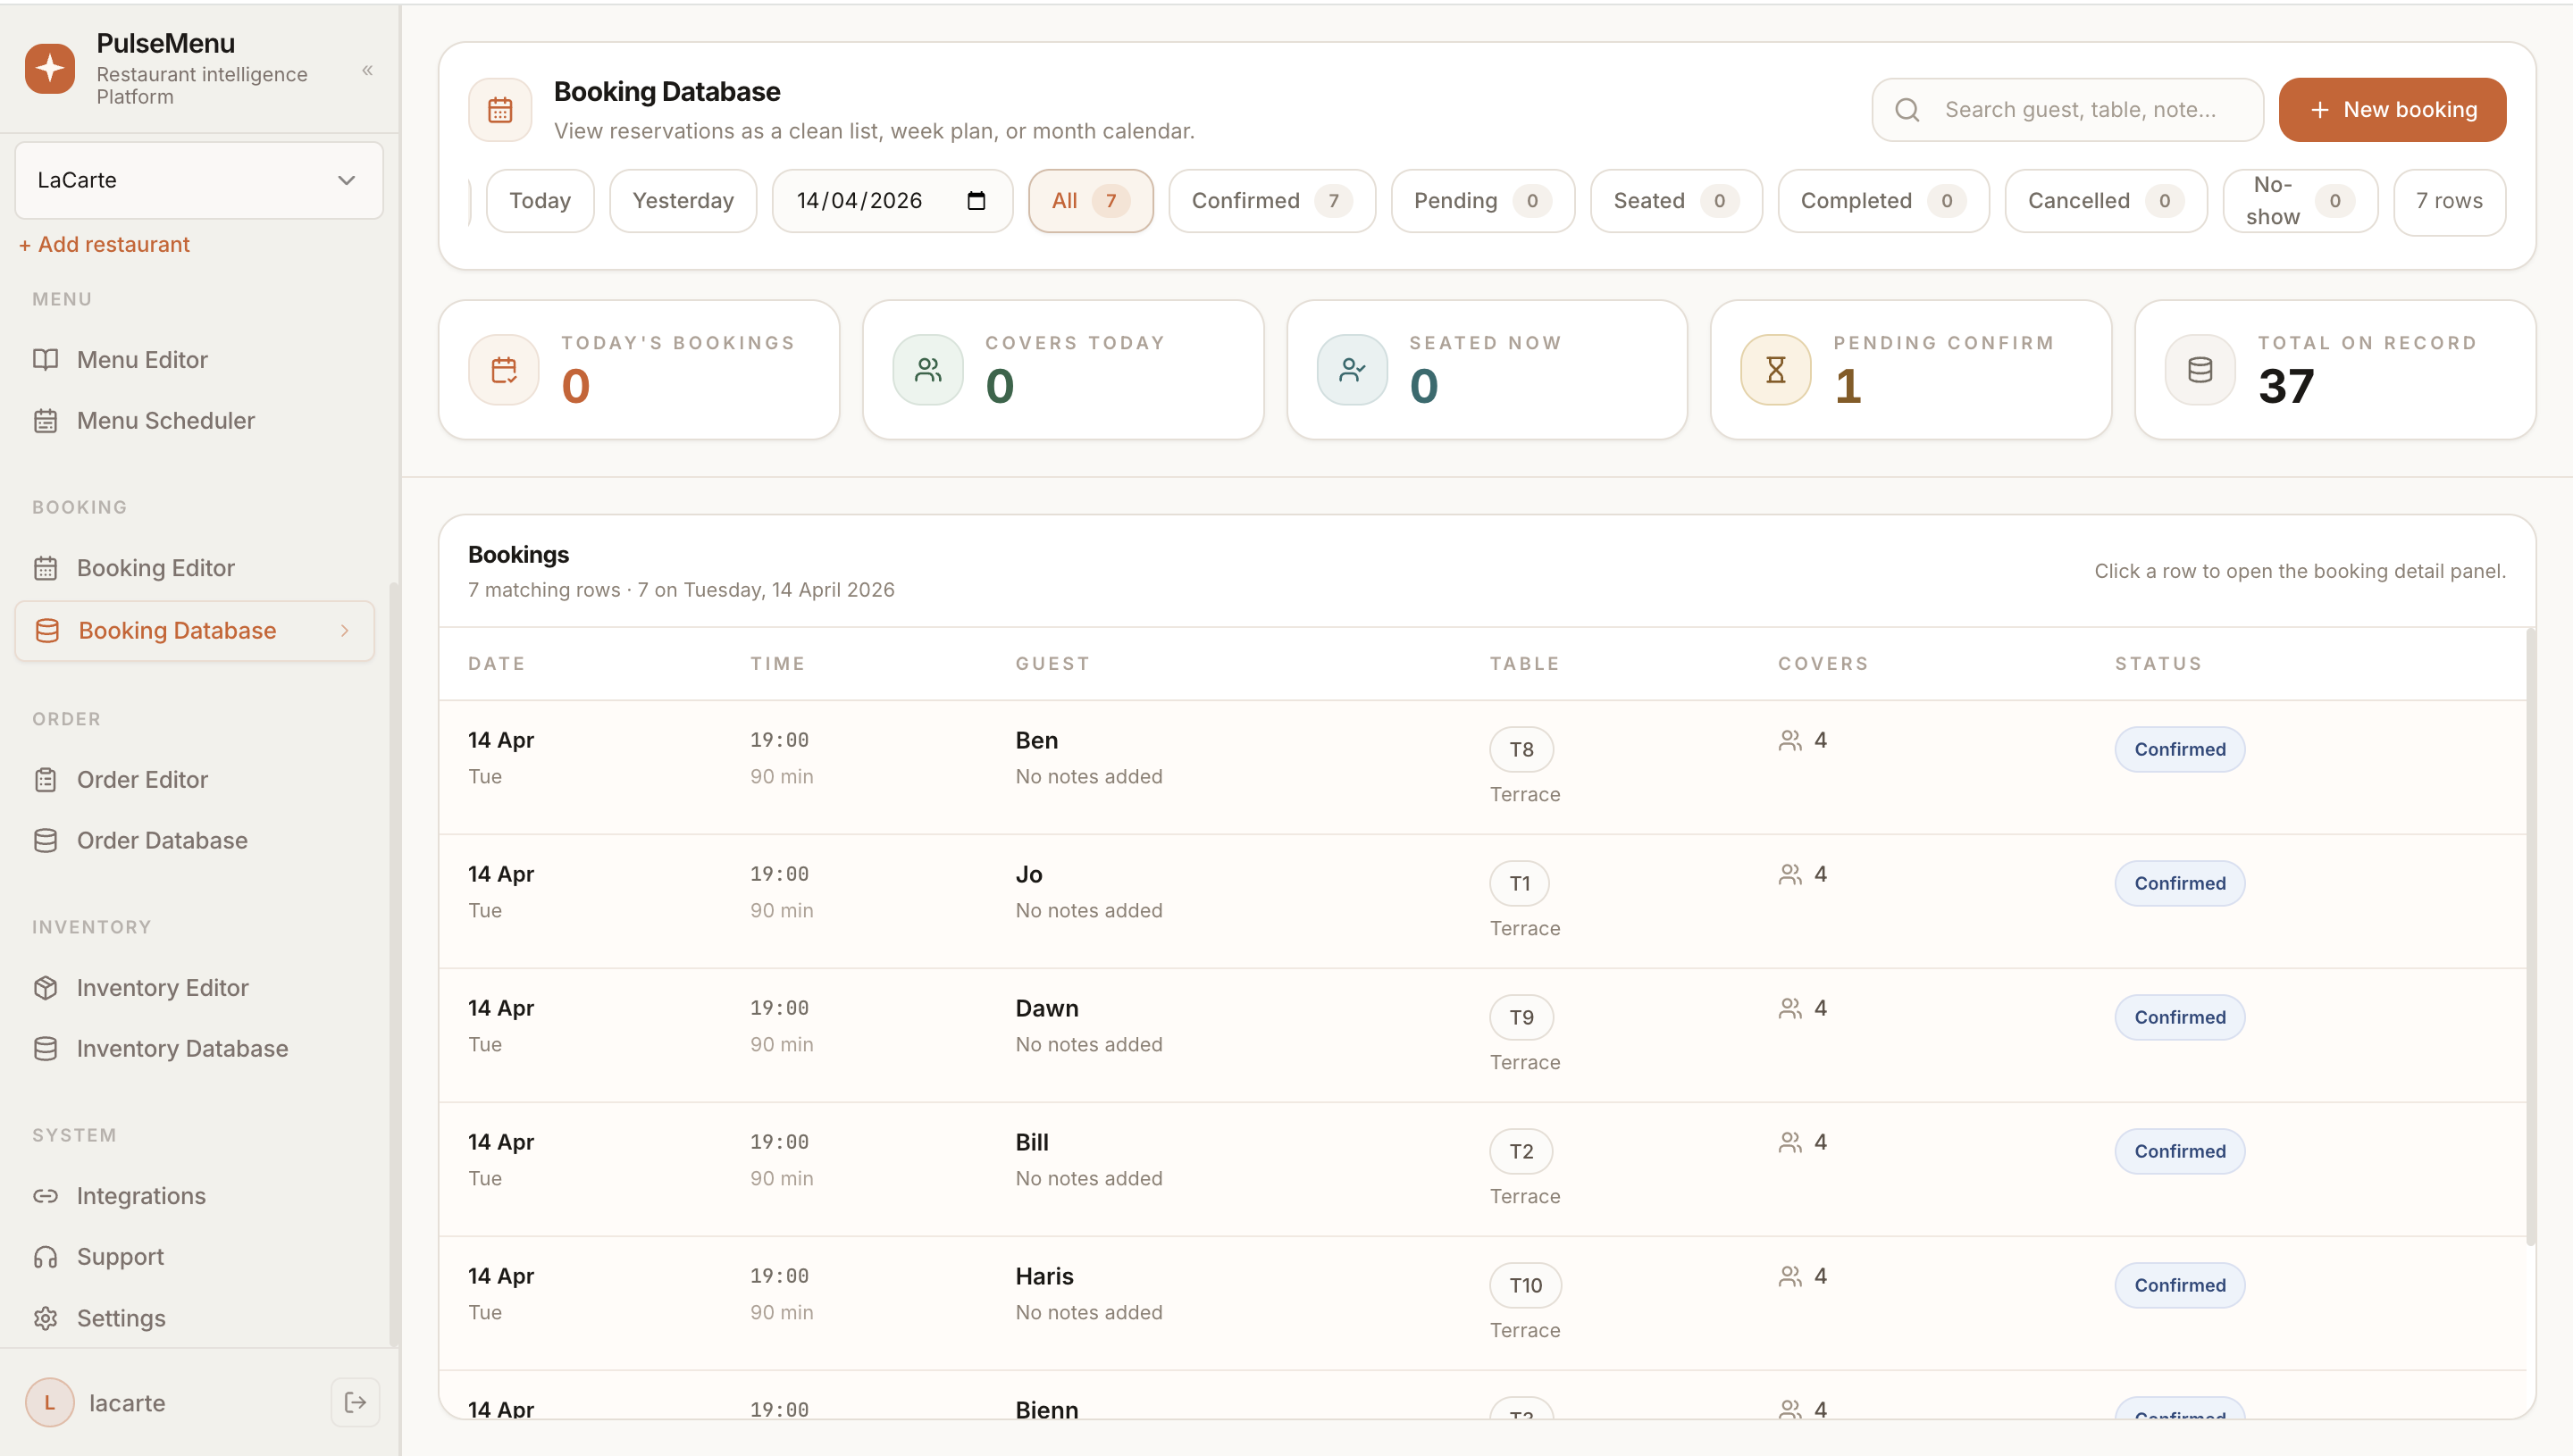Open Inventory Editor in the sidebar
2573x1456 pixels.
(195, 988)
